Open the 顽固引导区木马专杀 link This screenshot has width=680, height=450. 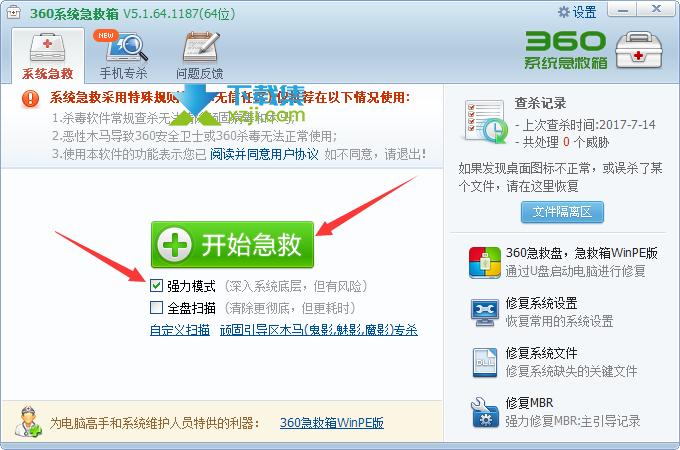[319, 330]
